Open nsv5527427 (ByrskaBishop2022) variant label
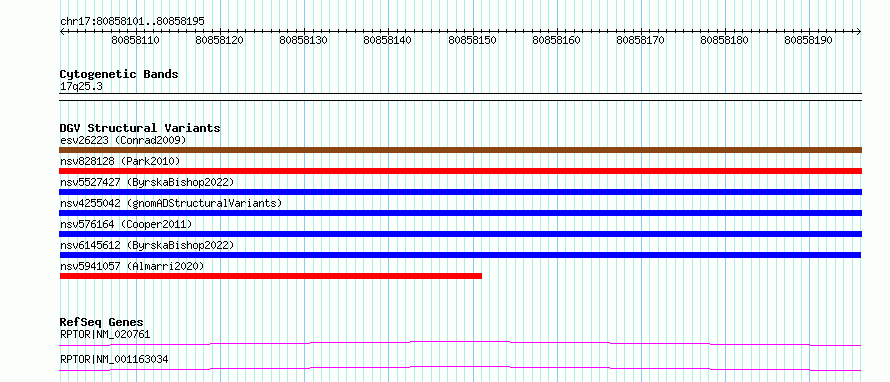890x382 pixels. coord(147,182)
